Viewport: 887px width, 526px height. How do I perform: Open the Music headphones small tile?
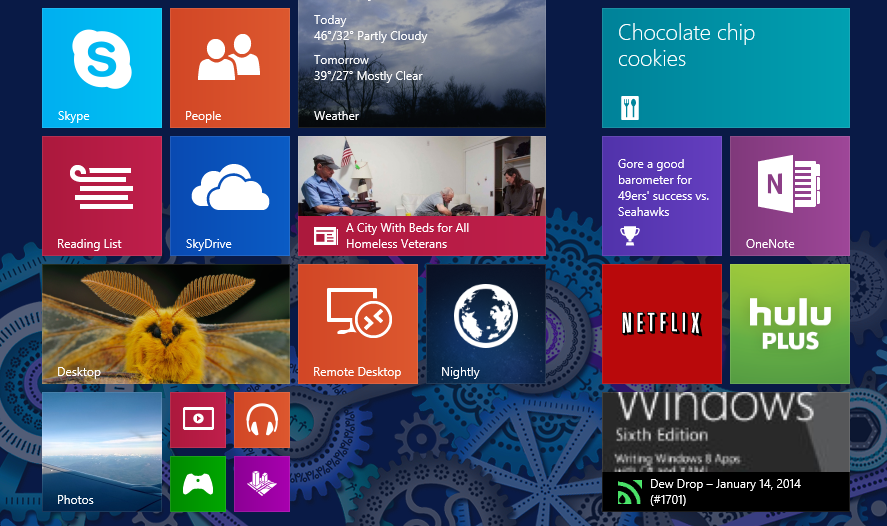262,420
